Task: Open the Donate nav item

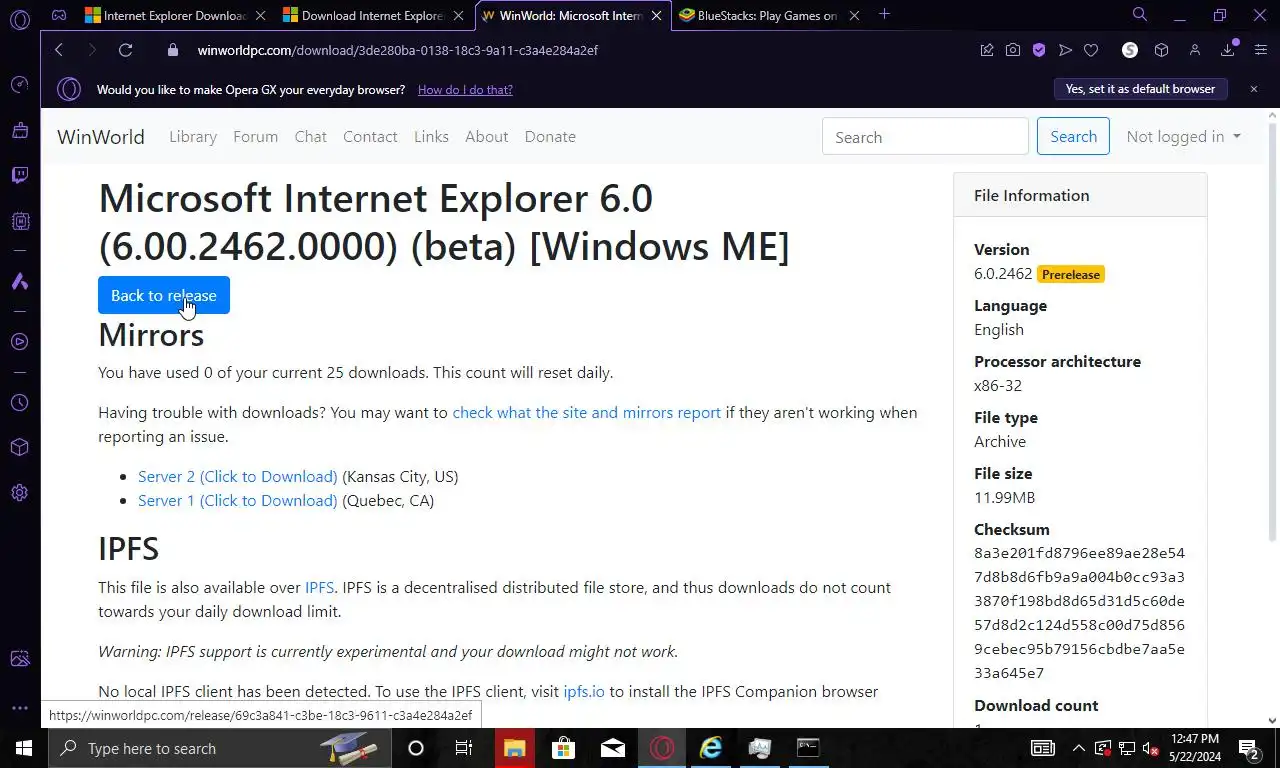Action: click(x=550, y=137)
